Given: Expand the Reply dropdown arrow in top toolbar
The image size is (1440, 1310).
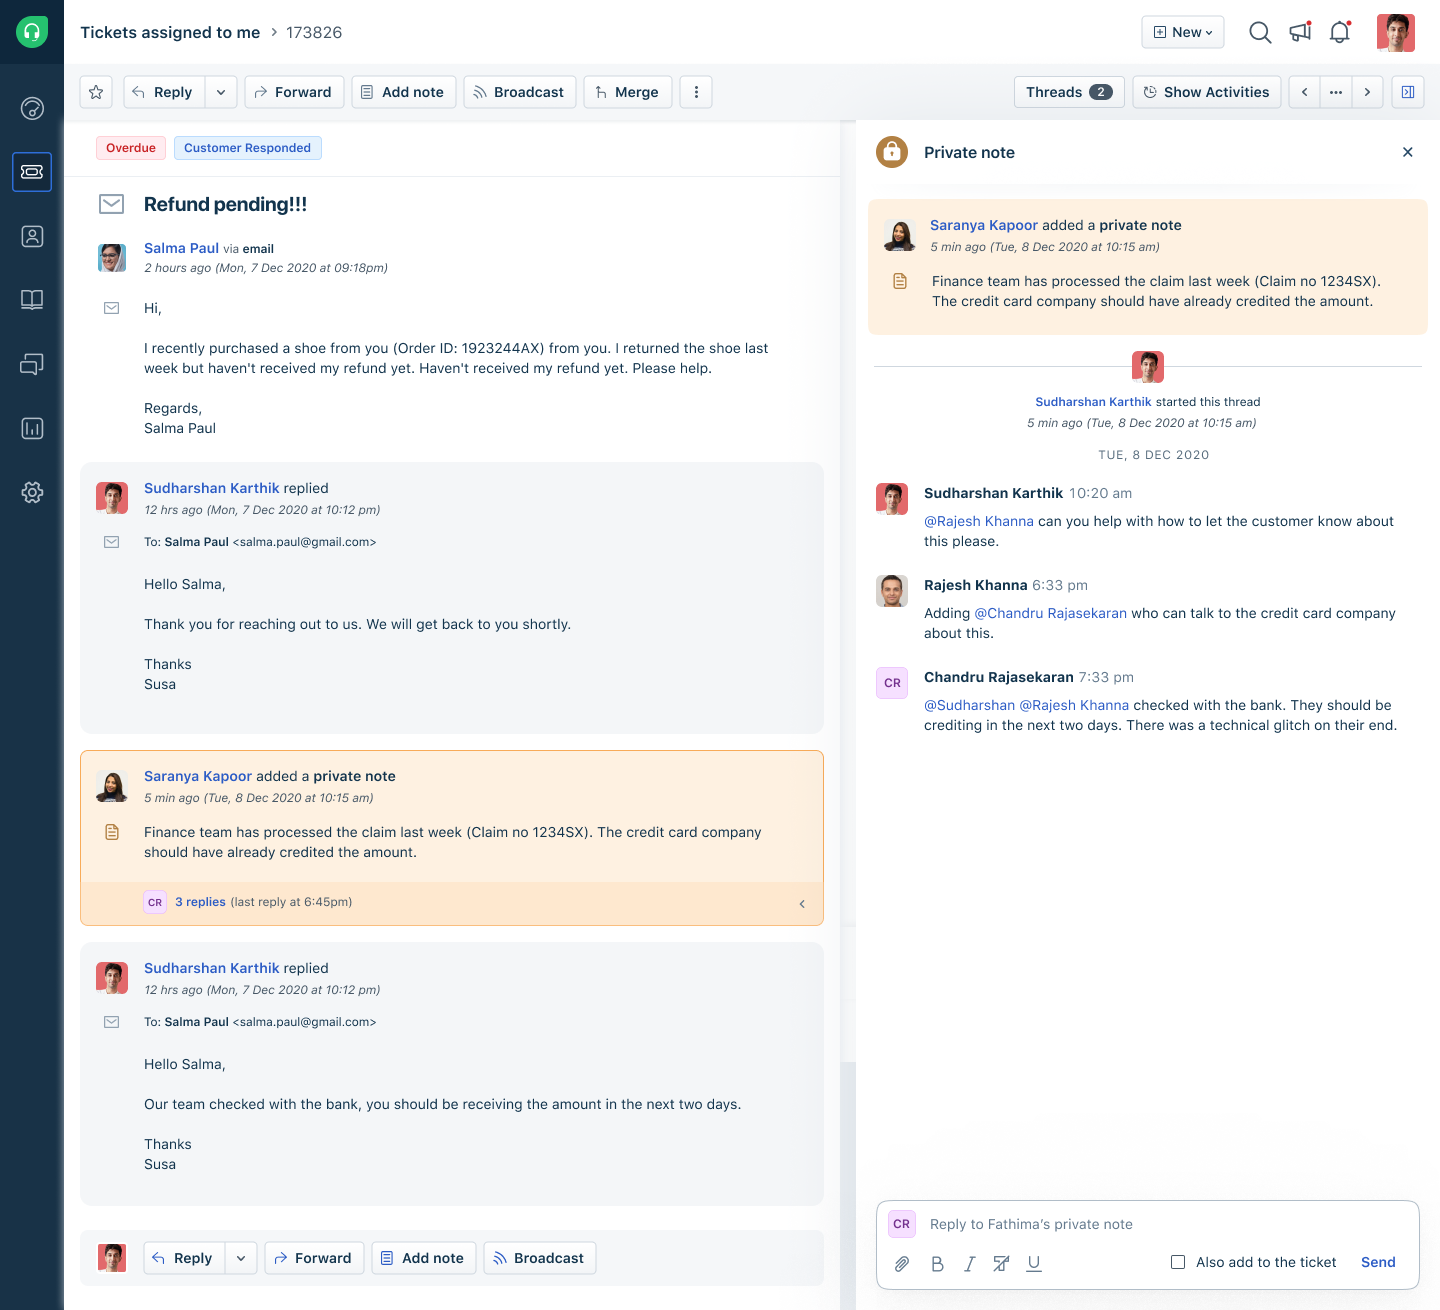Looking at the screenshot, I should pyautogui.click(x=221, y=92).
